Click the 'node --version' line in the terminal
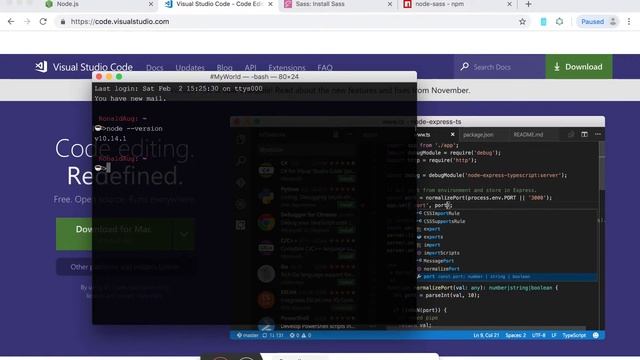Image resolution: width=640 pixels, height=360 pixels. [129, 129]
